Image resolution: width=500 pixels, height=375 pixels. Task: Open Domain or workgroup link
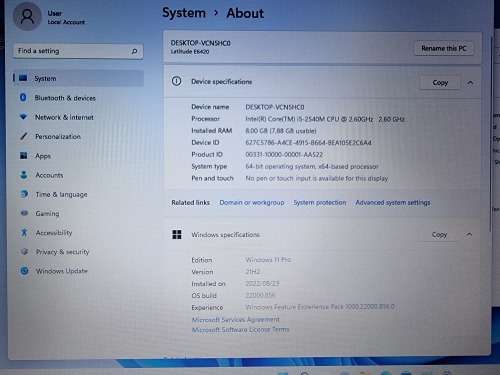(x=252, y=203)
